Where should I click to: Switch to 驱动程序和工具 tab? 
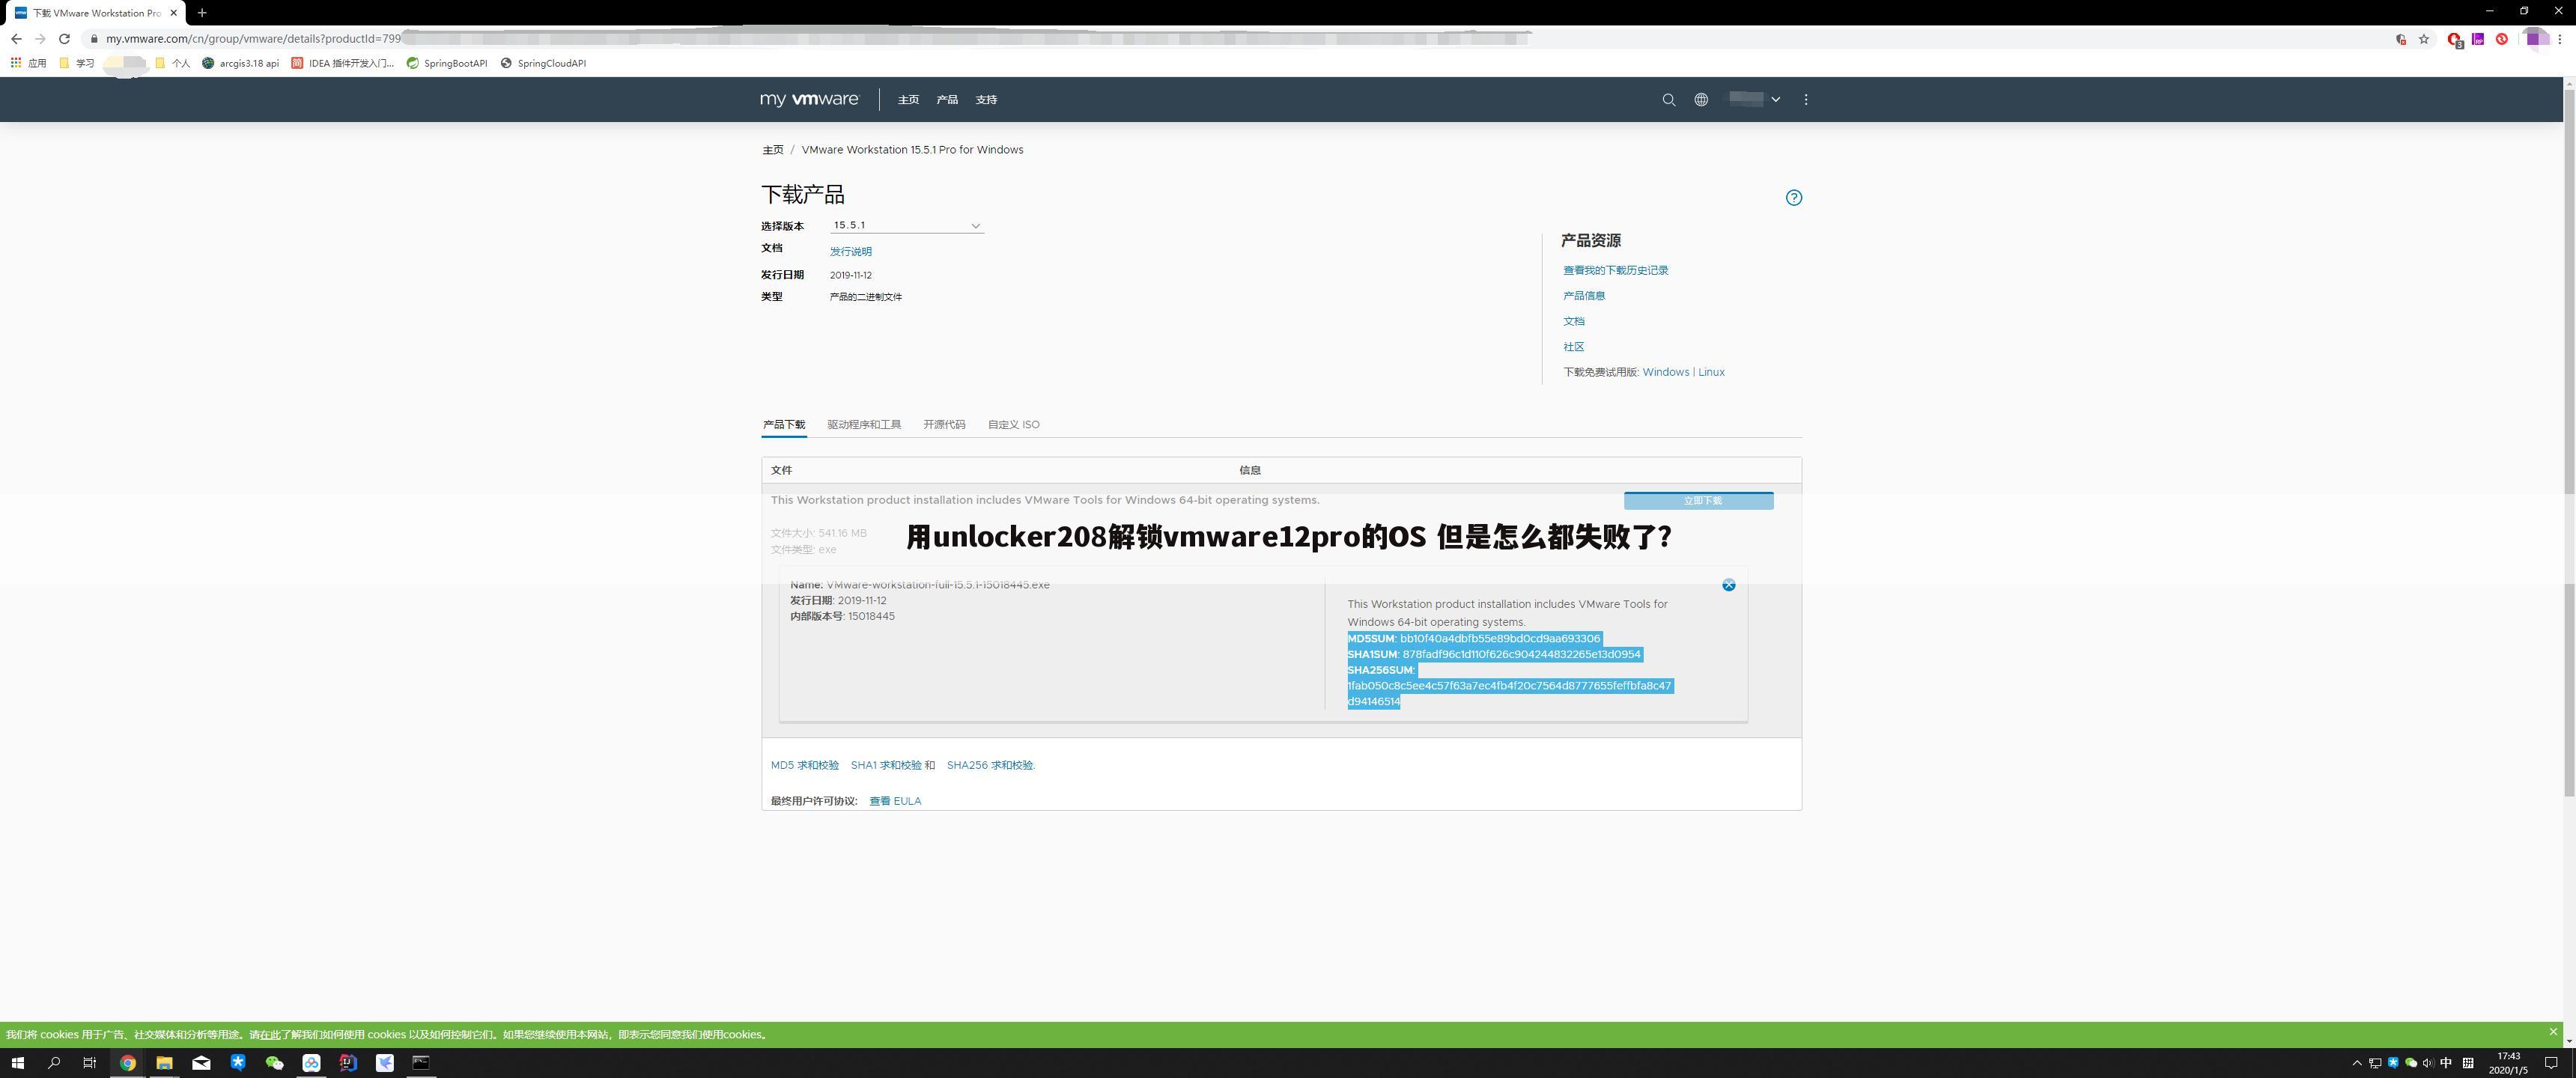[x=864, y=424]
